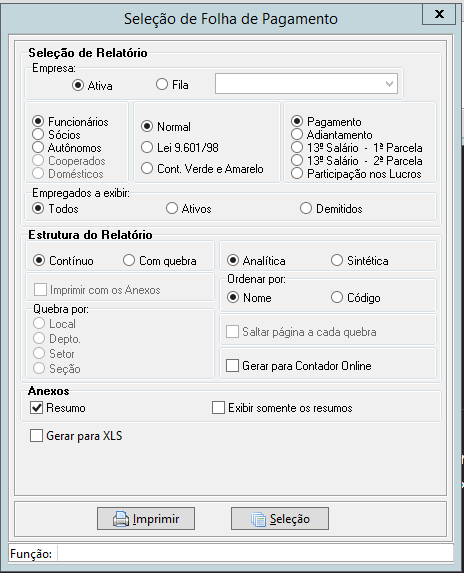Order report by Nome
464x573 pixels.
[233, 297]
